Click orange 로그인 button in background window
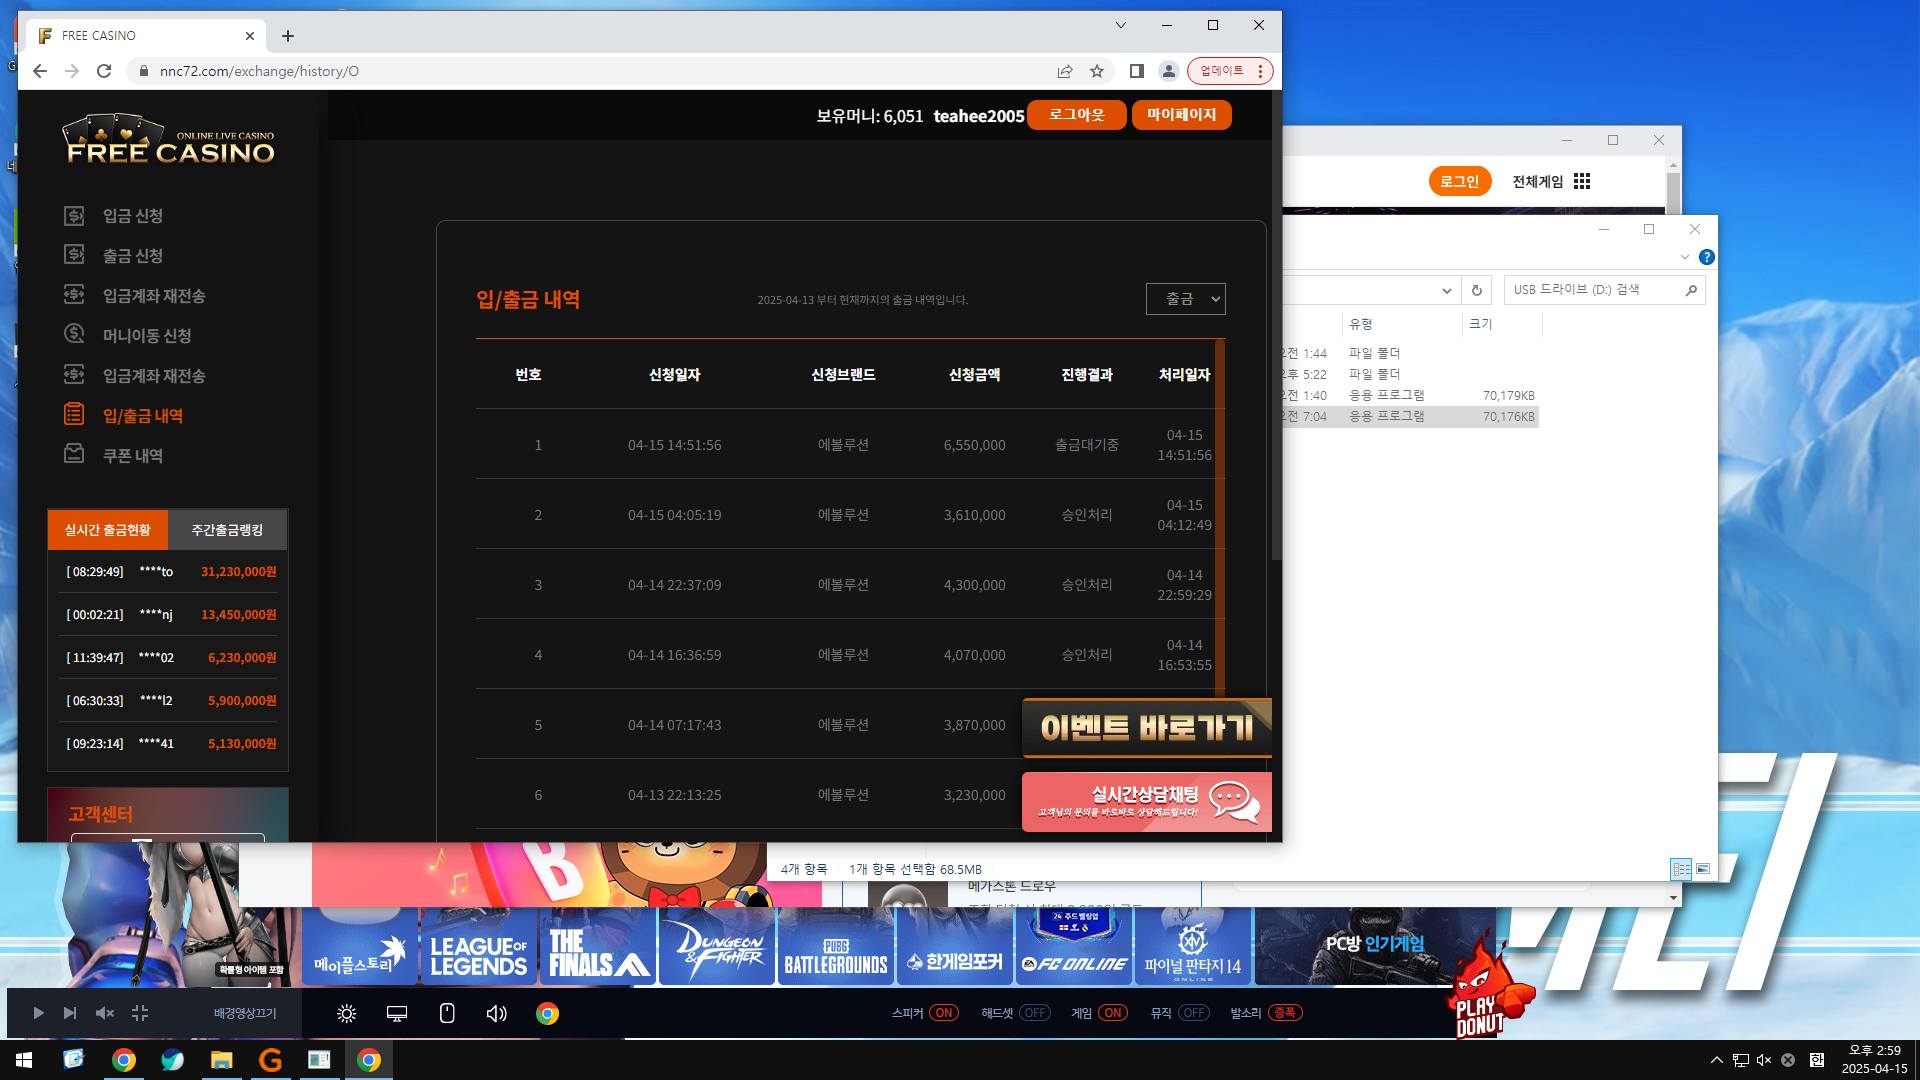Screen dimensions: 1920x1080 tap(1460, 181)
